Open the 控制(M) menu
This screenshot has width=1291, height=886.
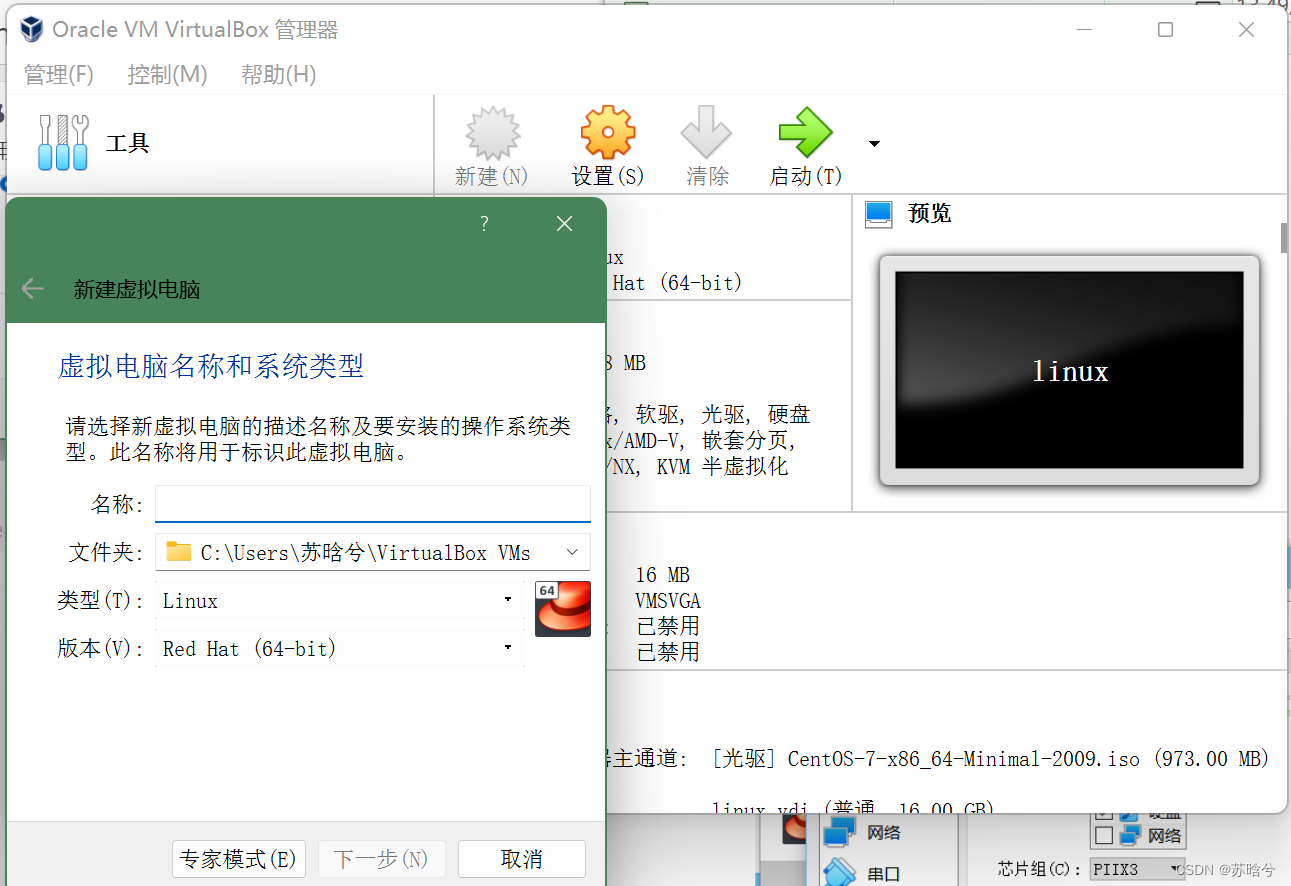click(167, 74)
